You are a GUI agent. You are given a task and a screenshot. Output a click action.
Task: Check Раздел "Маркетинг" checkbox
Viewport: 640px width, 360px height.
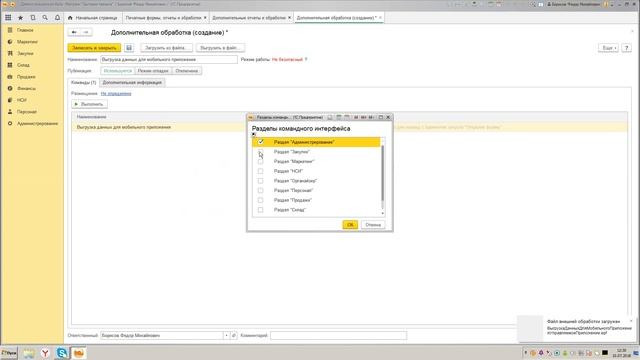(260, 162)
